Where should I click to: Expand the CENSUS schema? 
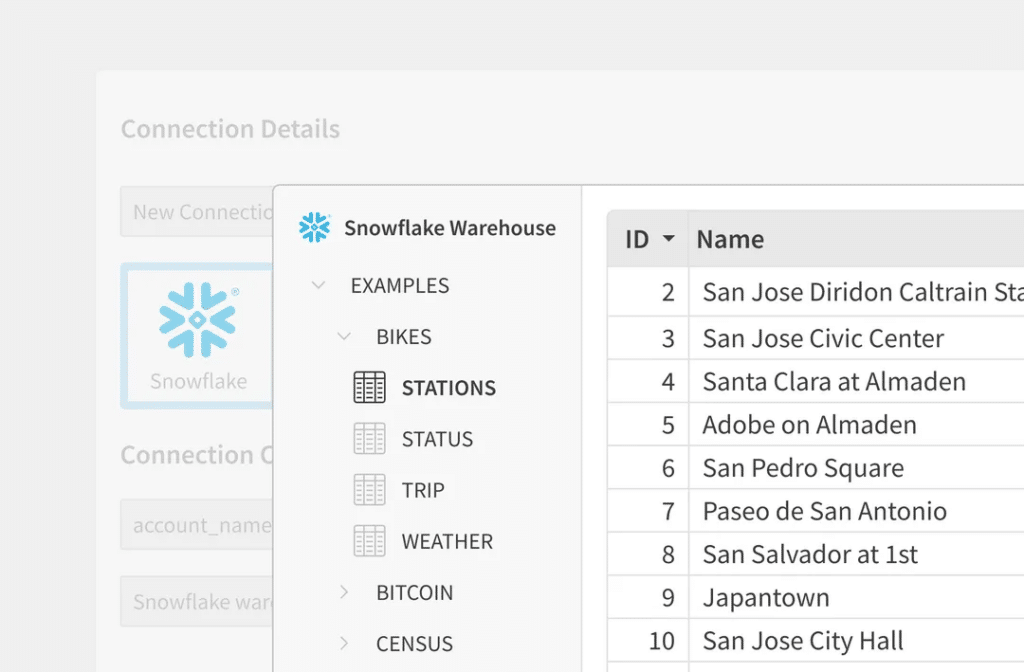[344, 643]
